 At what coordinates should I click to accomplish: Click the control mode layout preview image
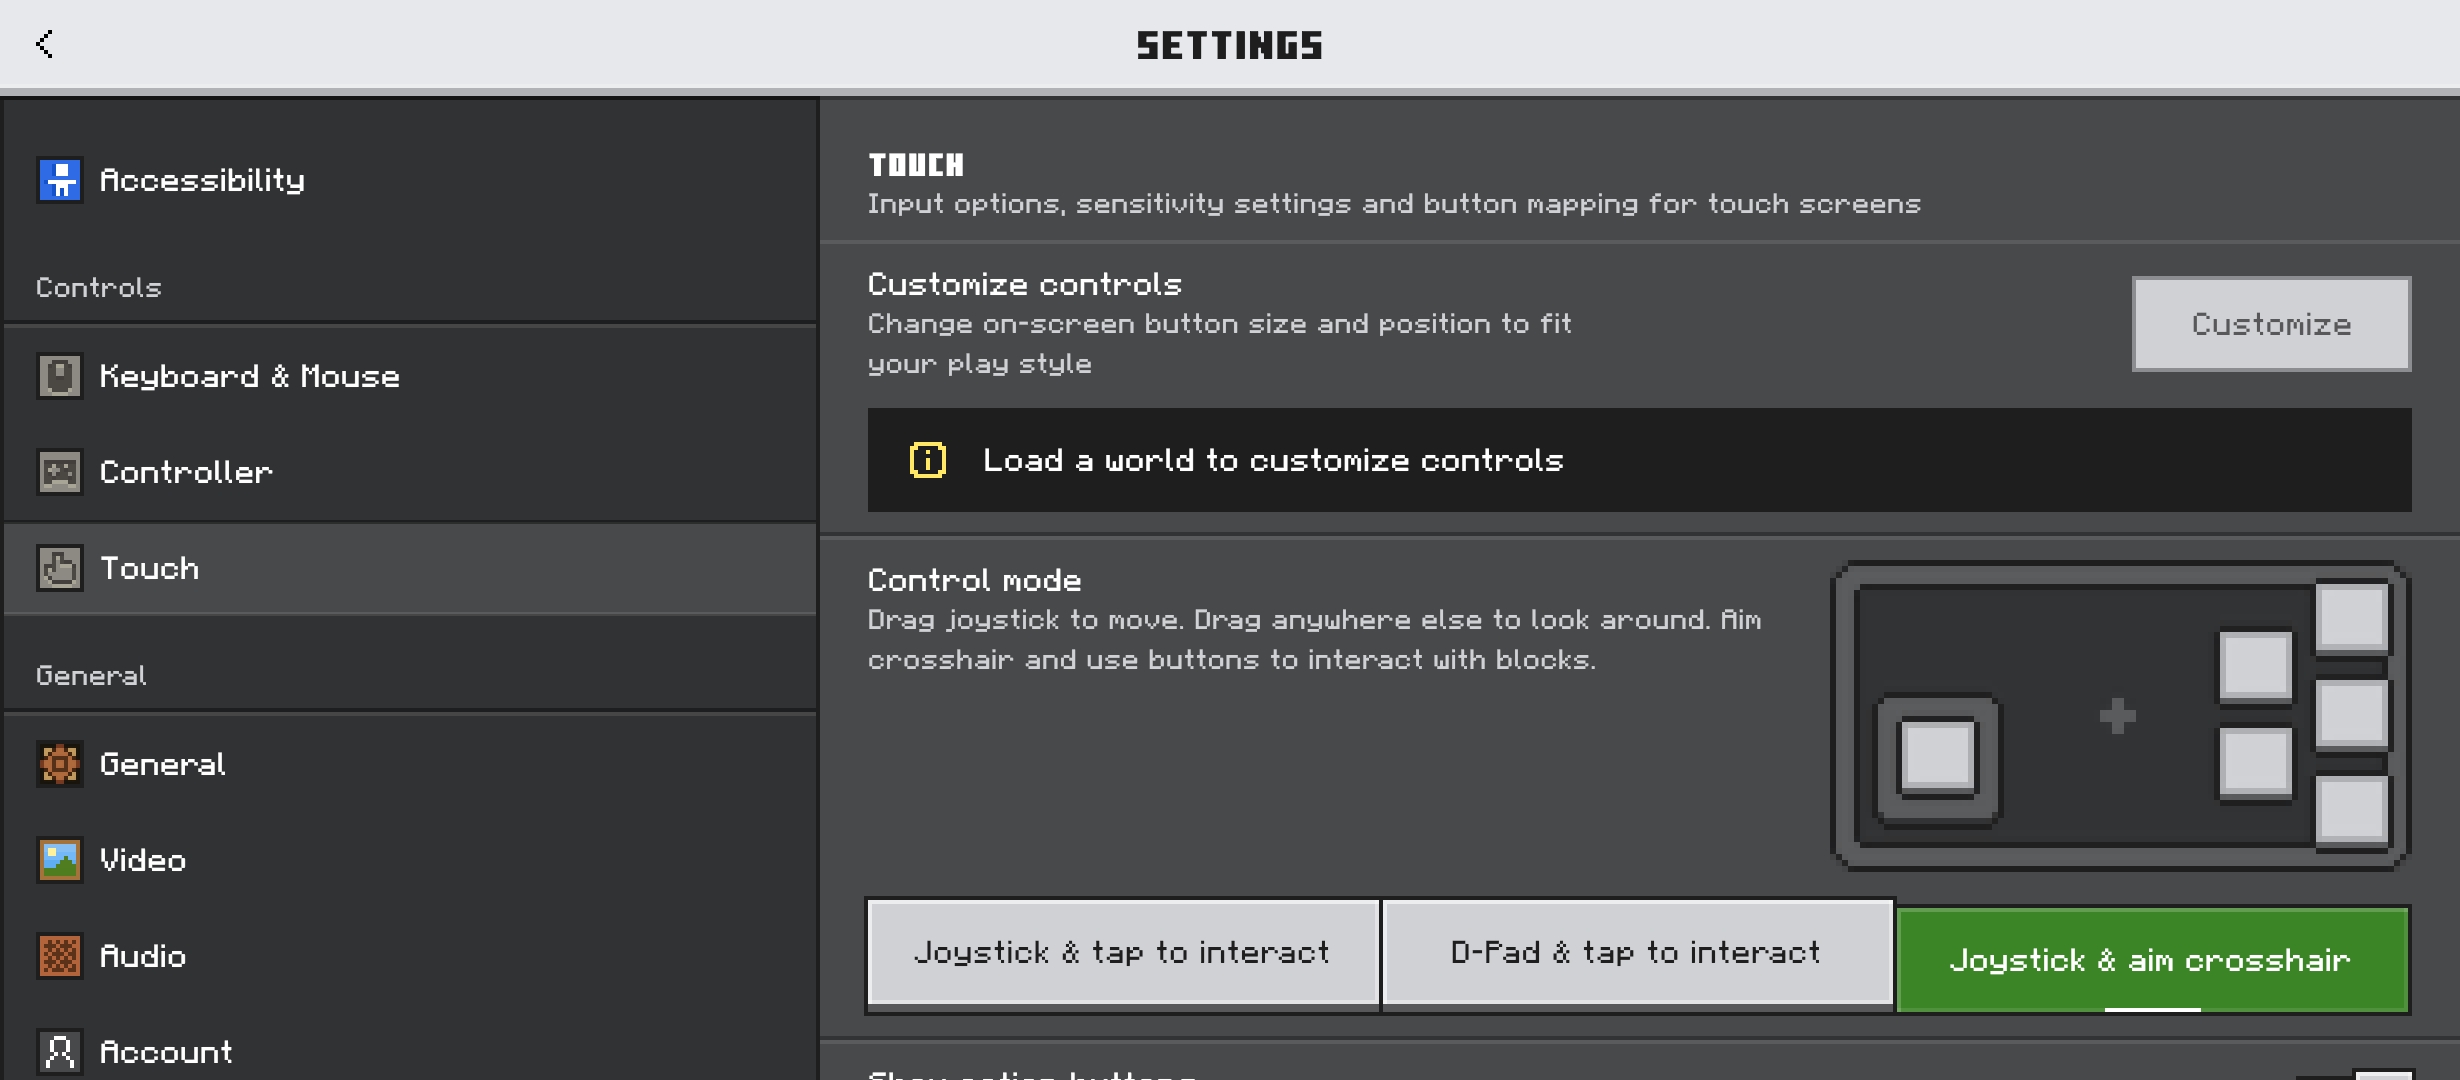[2119, 716]
